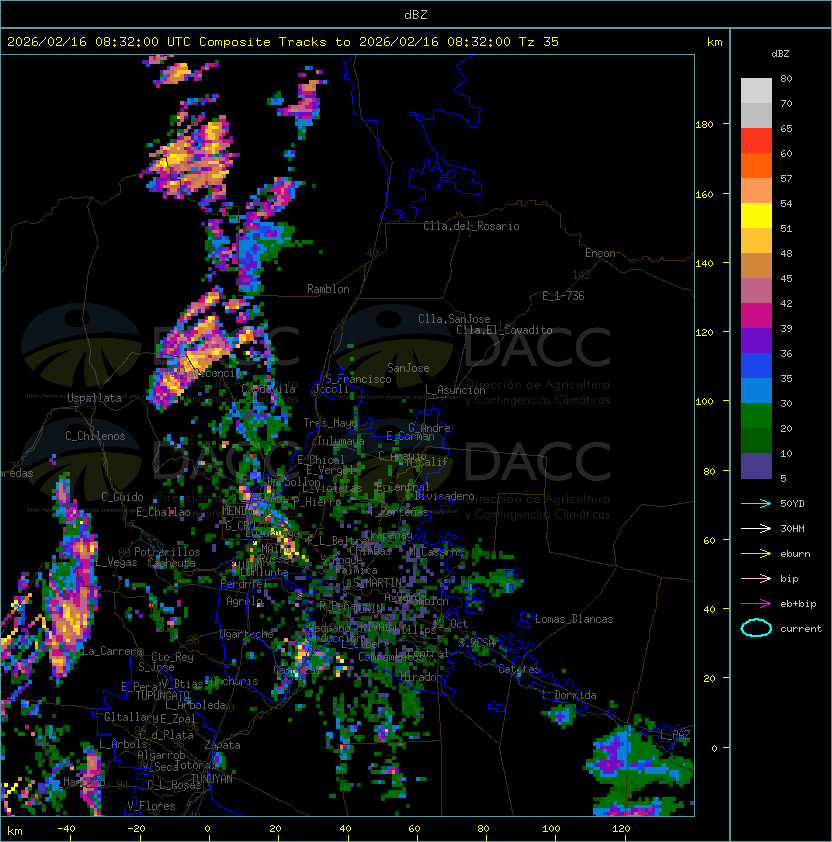Pick the slate purple bottom swatch of dBZ scale
Viewport: 832px width, 842px height.
756,466
